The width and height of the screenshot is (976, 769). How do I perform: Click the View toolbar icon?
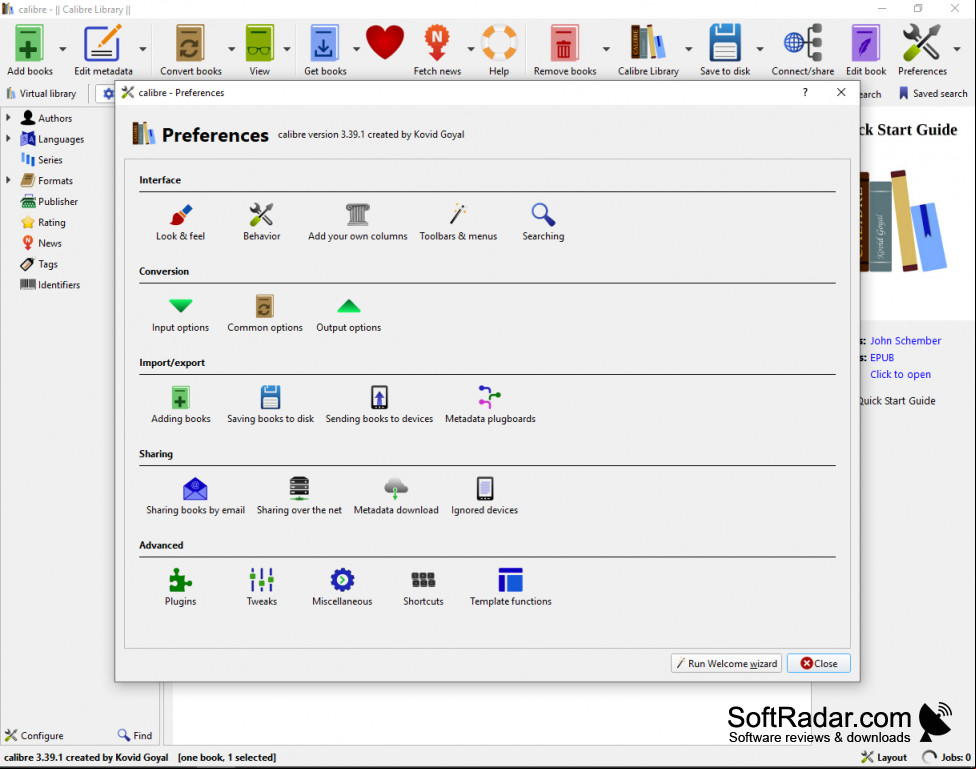[x=260, y=50]
